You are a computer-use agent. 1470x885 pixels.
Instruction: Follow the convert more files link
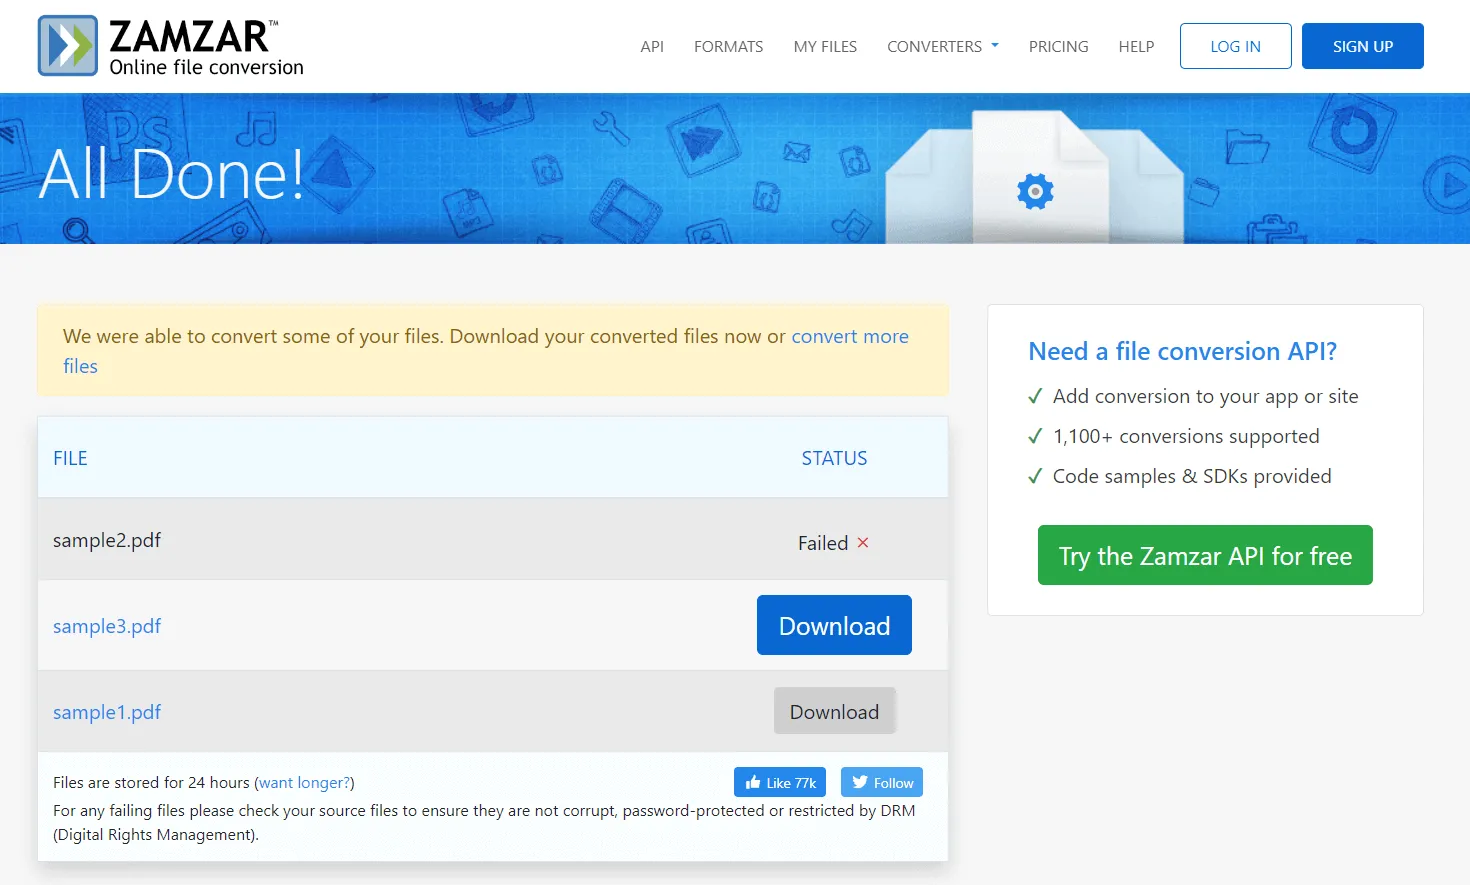[486, 351]
